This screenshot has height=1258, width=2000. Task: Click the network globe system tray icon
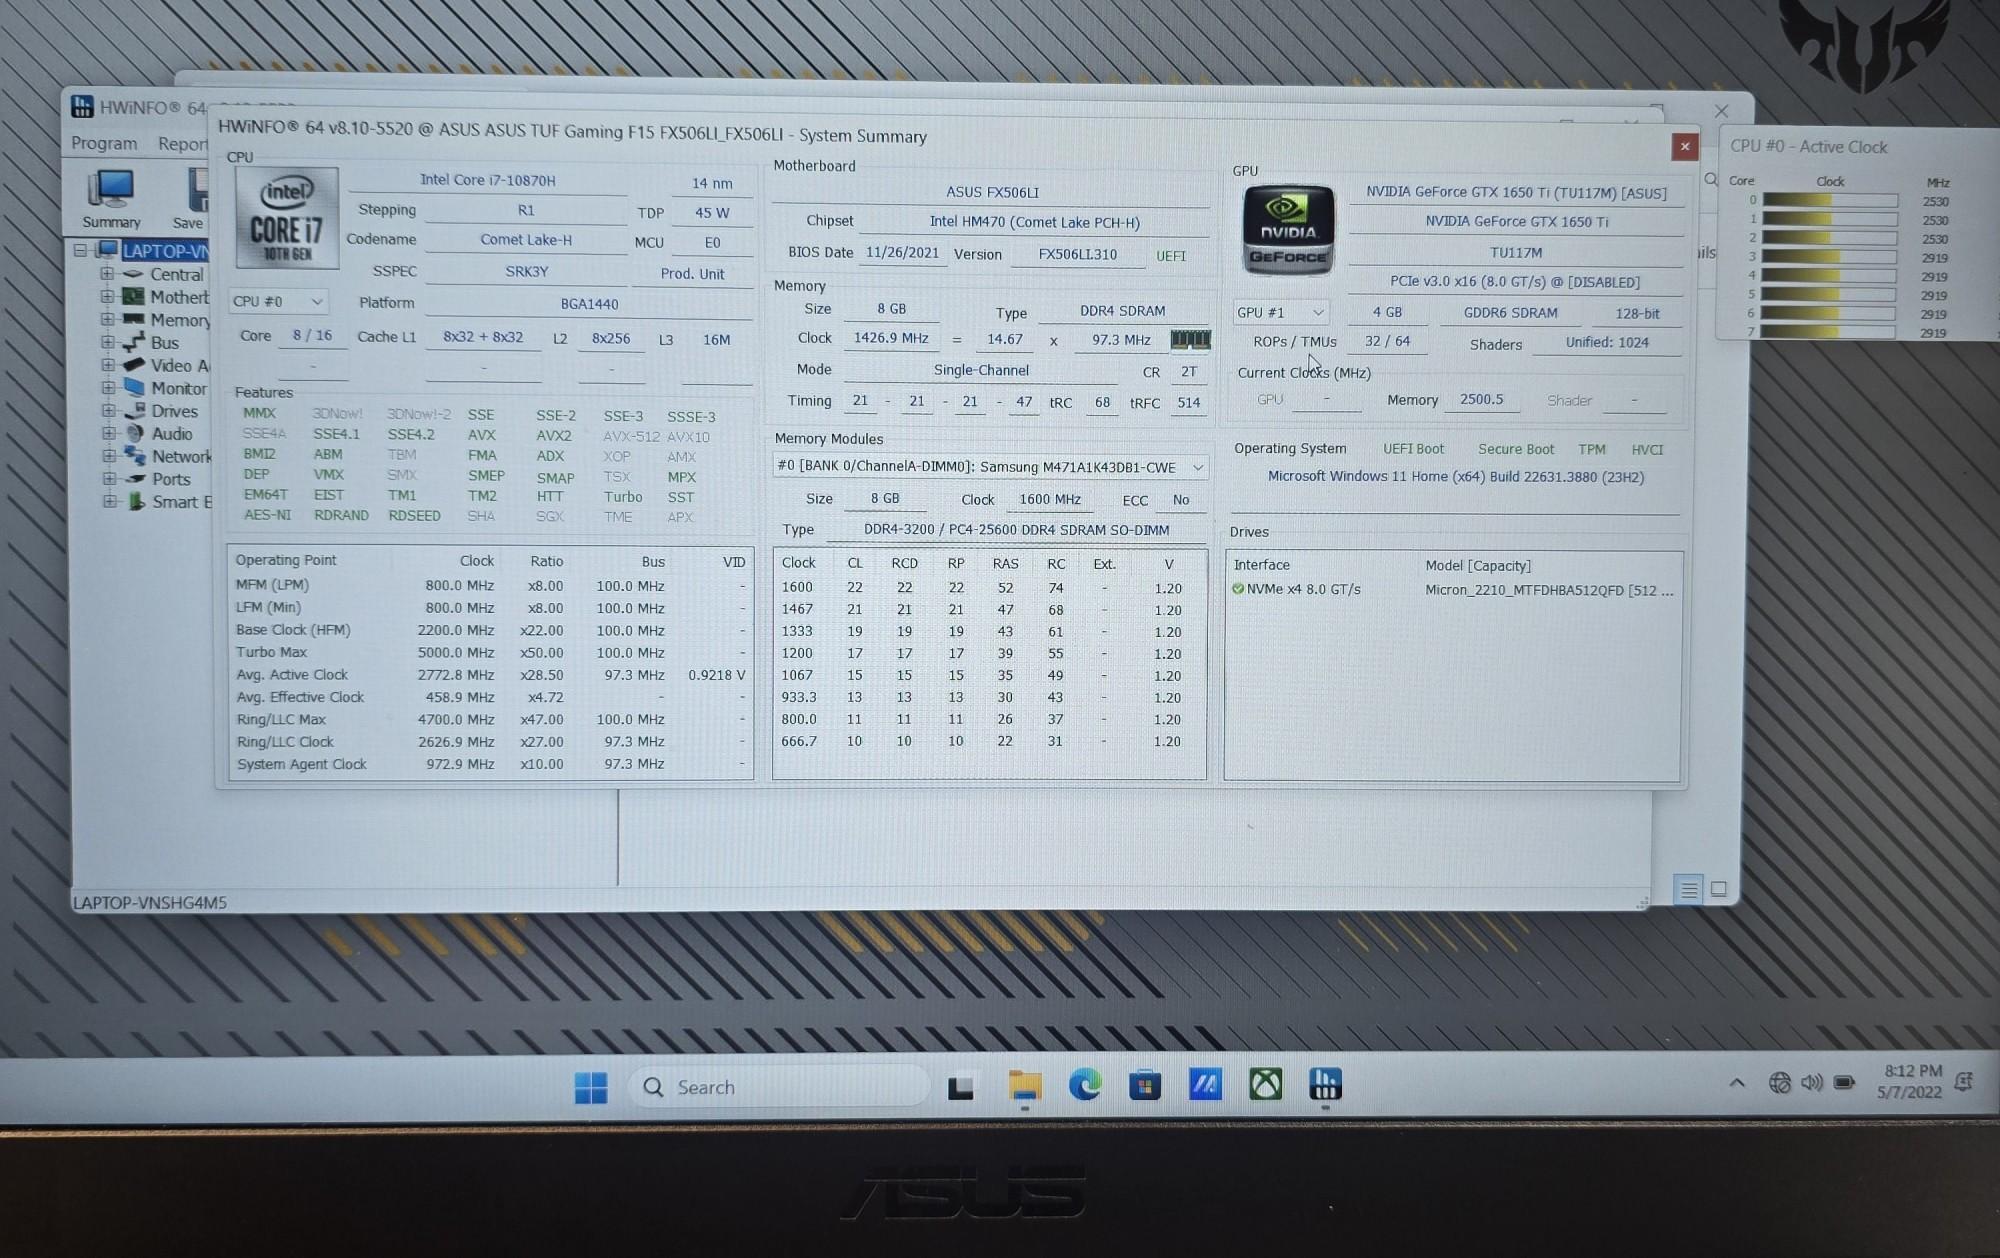(1780, 1083)
